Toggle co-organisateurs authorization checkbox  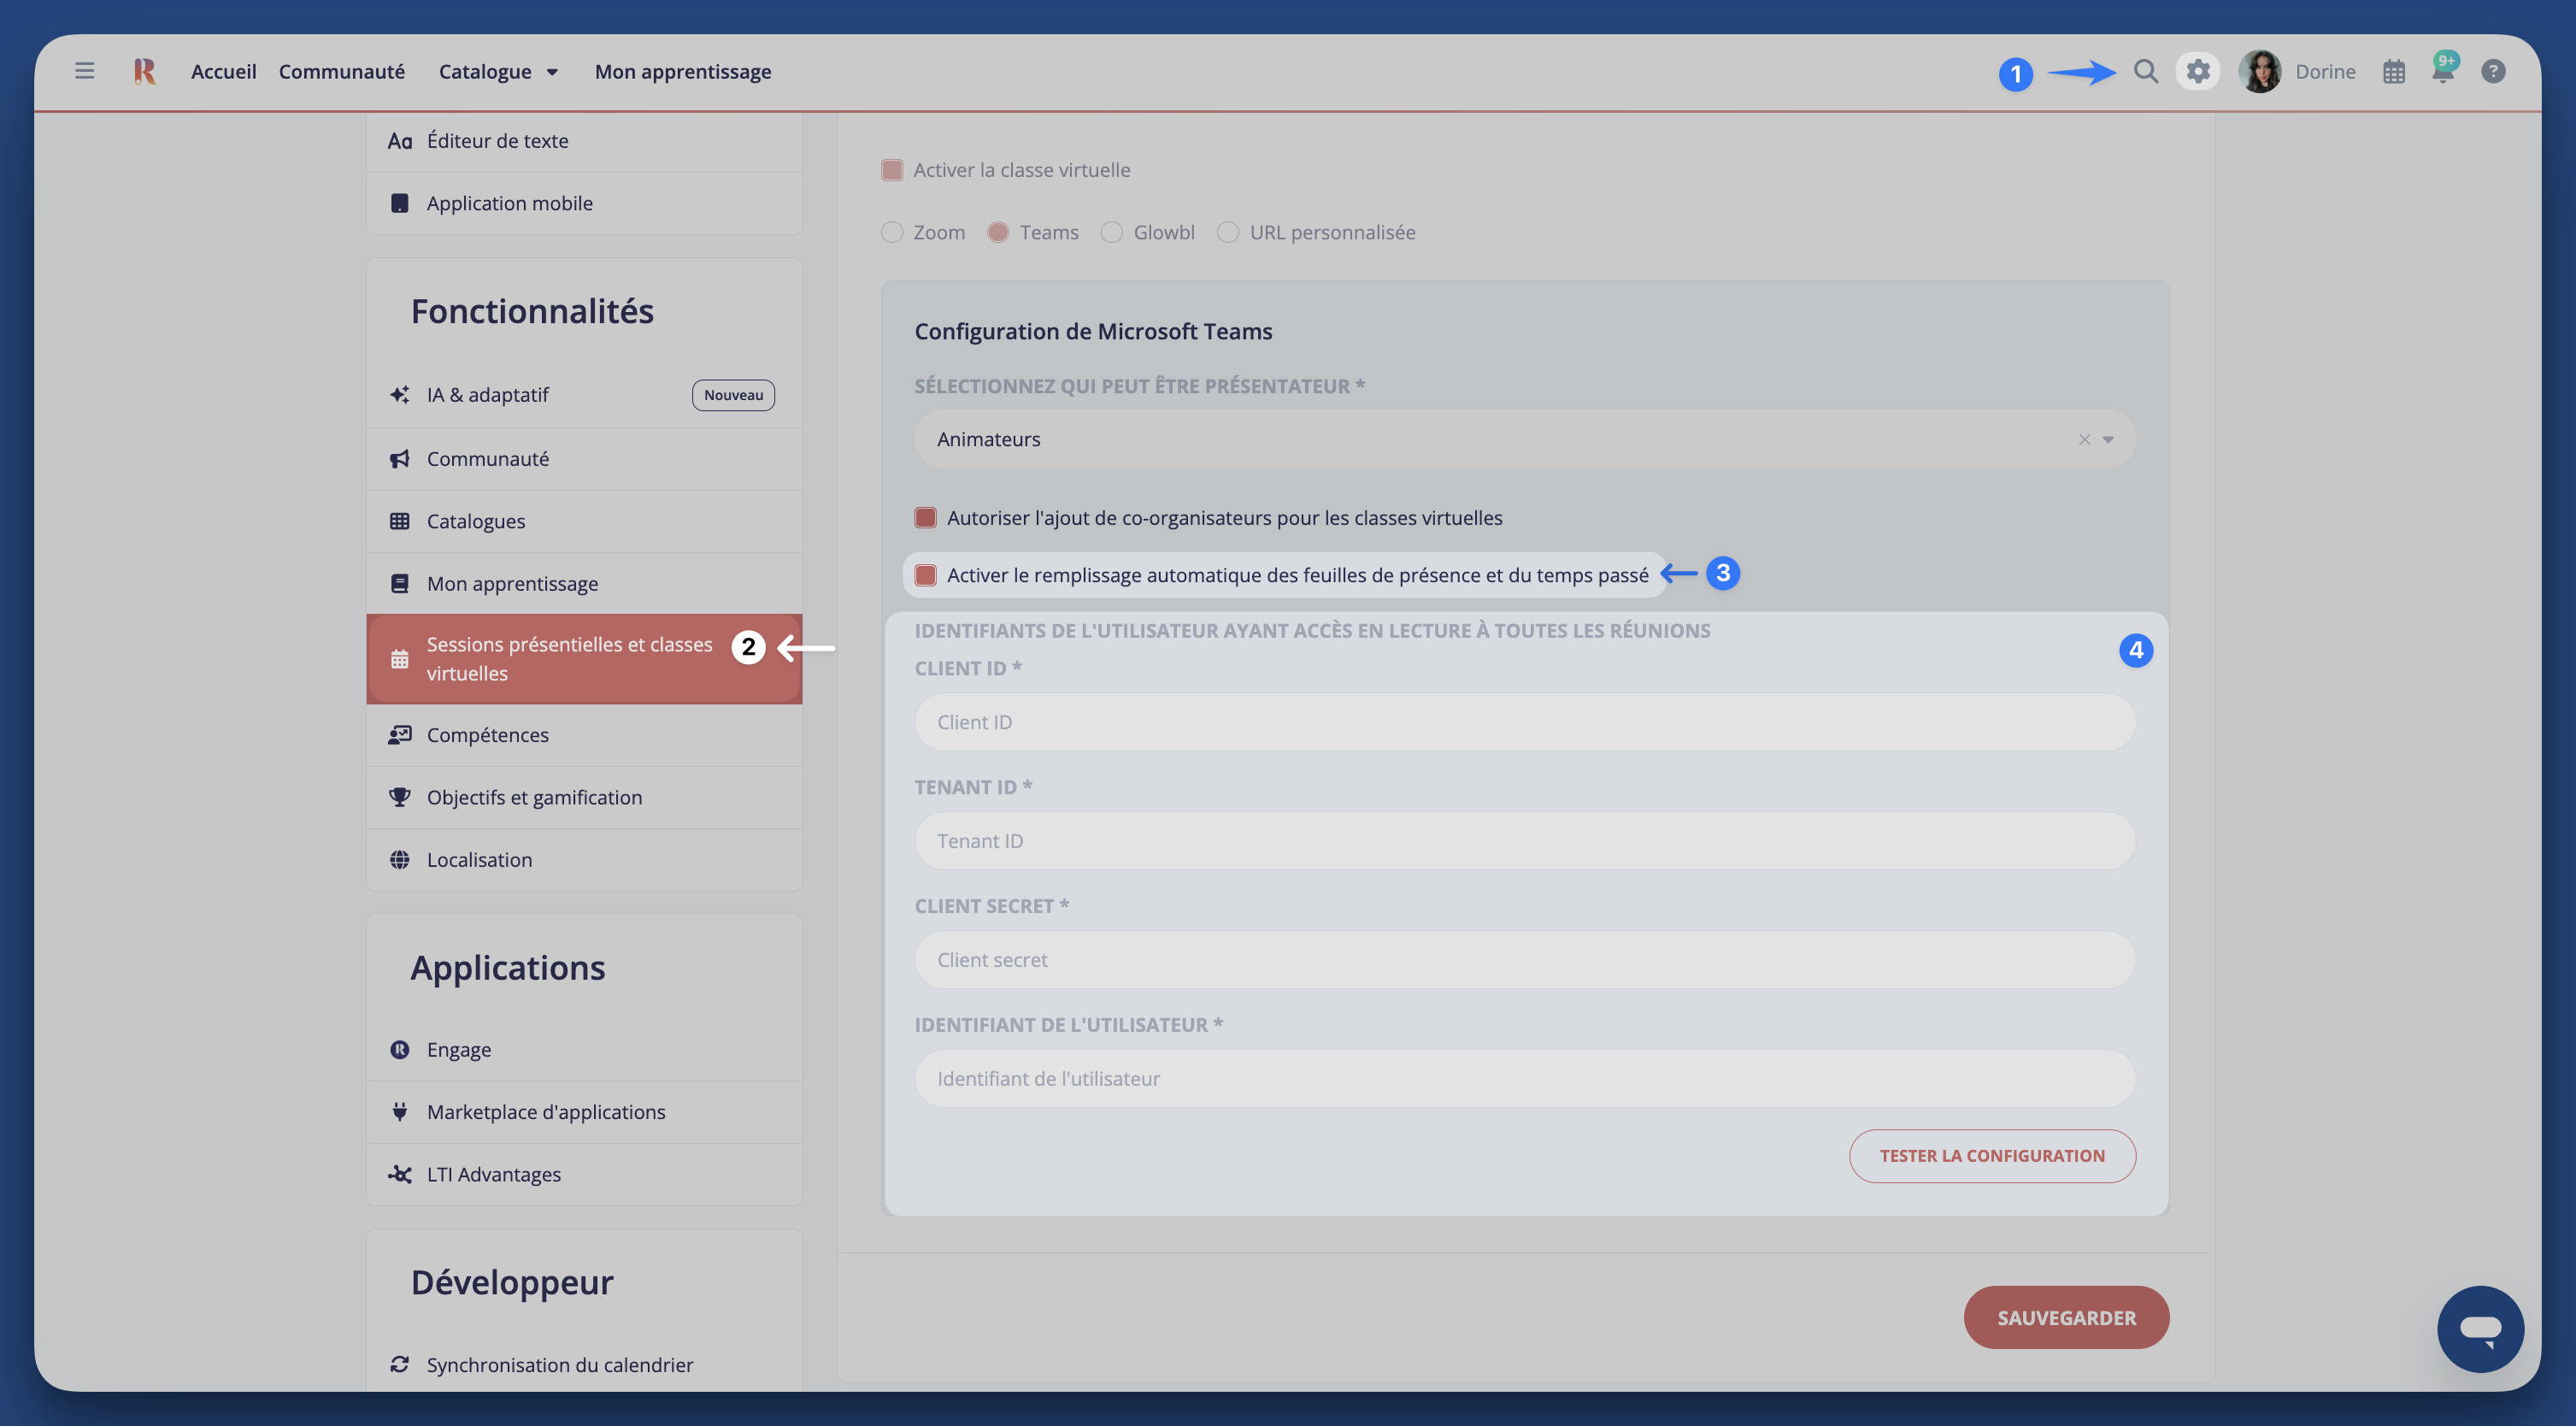click(x=925, y=518)
